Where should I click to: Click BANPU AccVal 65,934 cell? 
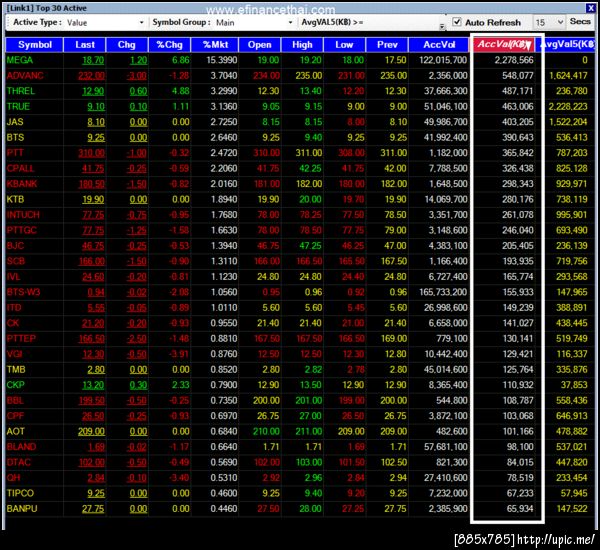520,509
